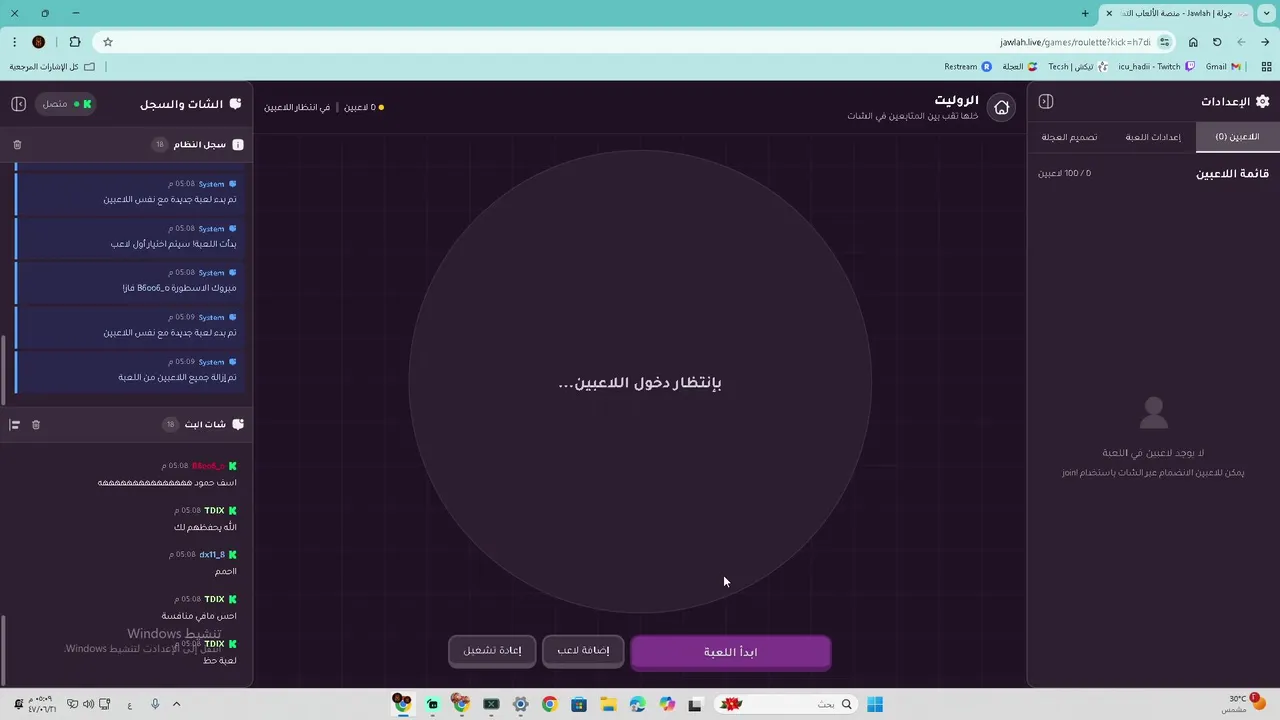Open the العجلة bookmark
The height and width of the screenshot is (720, 1280).
tap(1020, 67)
